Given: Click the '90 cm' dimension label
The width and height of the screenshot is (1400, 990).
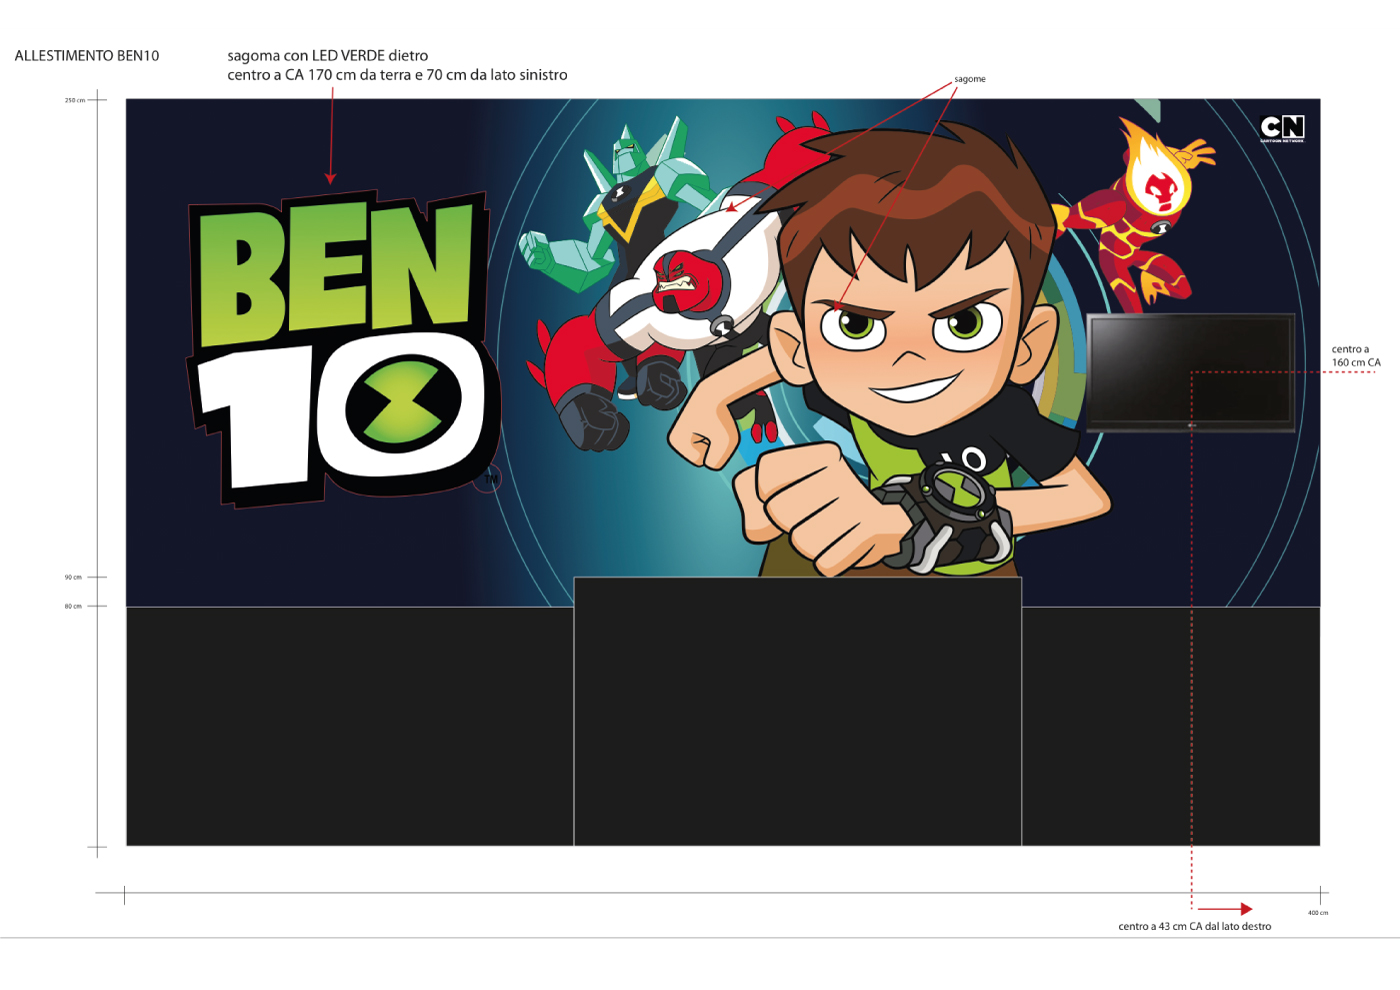Looking at the screenshot, I should (73, 577).
